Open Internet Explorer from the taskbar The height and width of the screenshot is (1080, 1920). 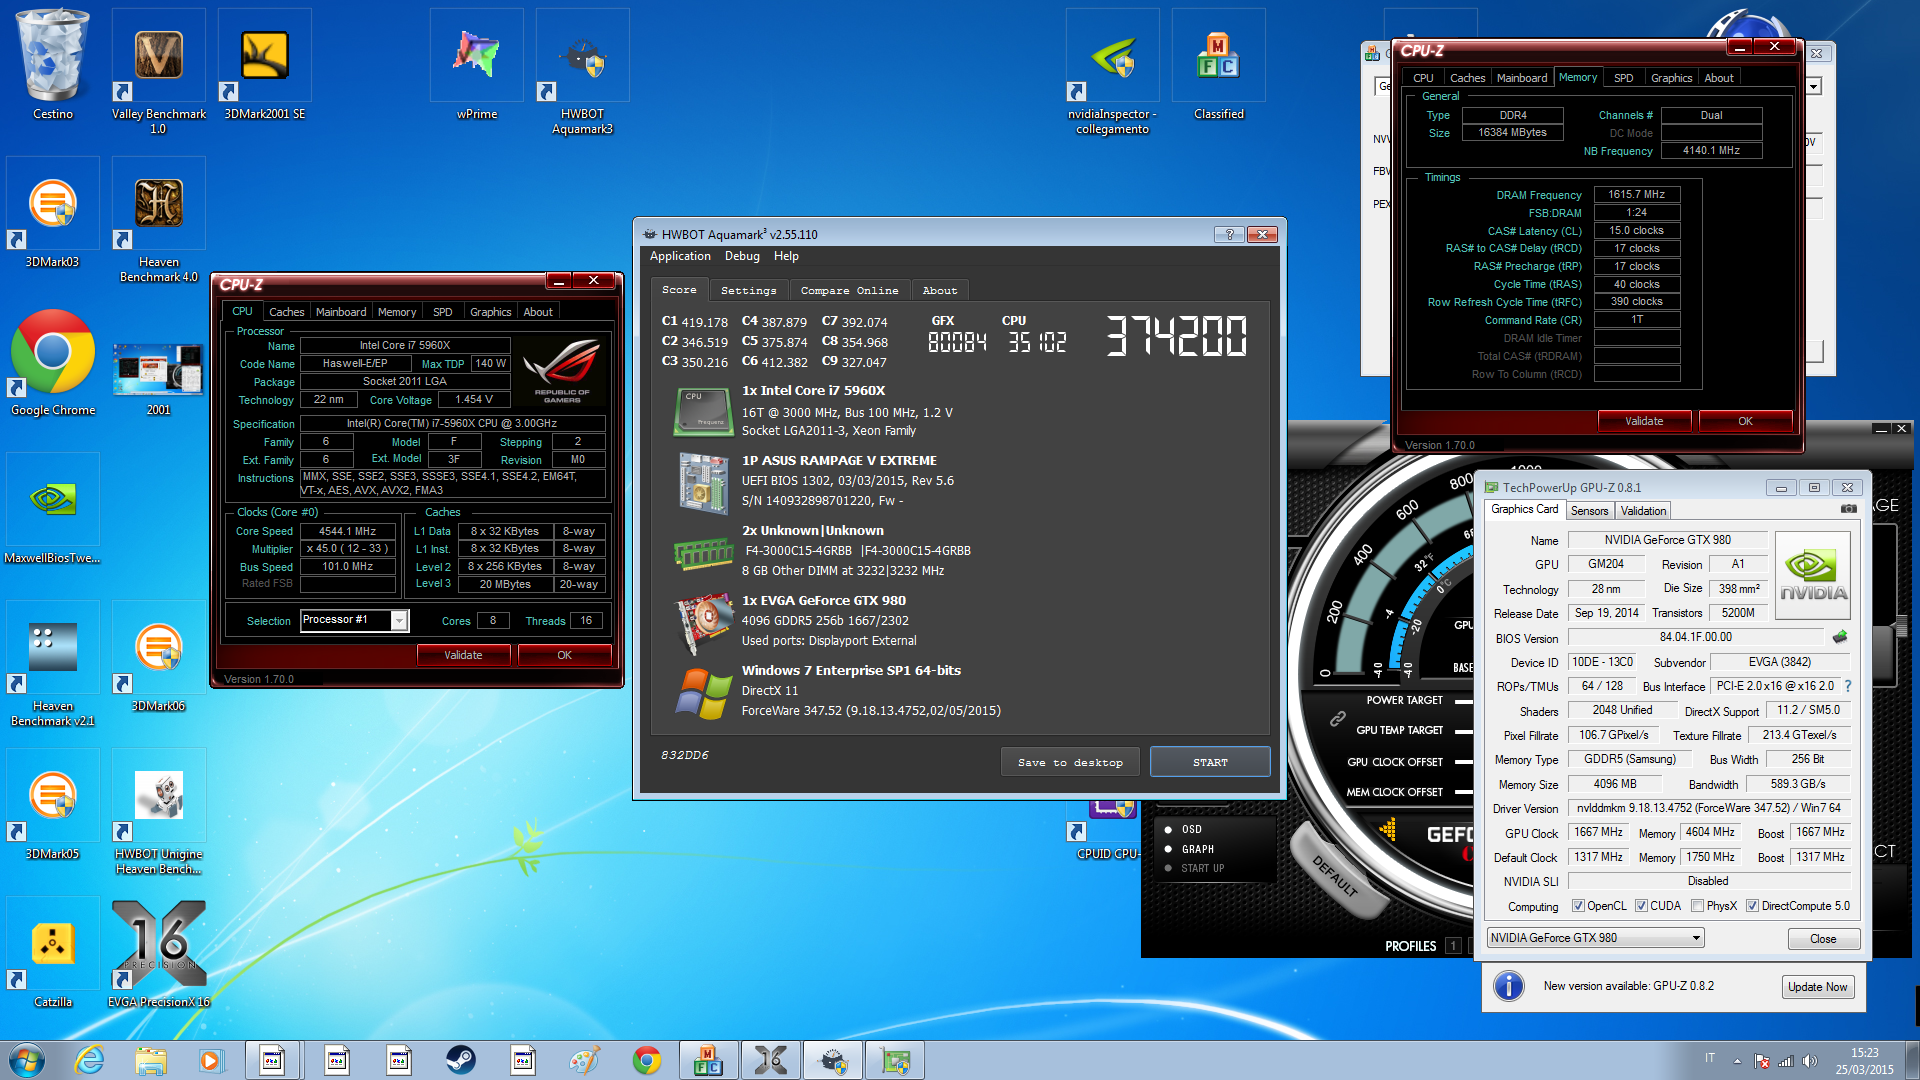pyautogui.click(x=90, y=1060)
